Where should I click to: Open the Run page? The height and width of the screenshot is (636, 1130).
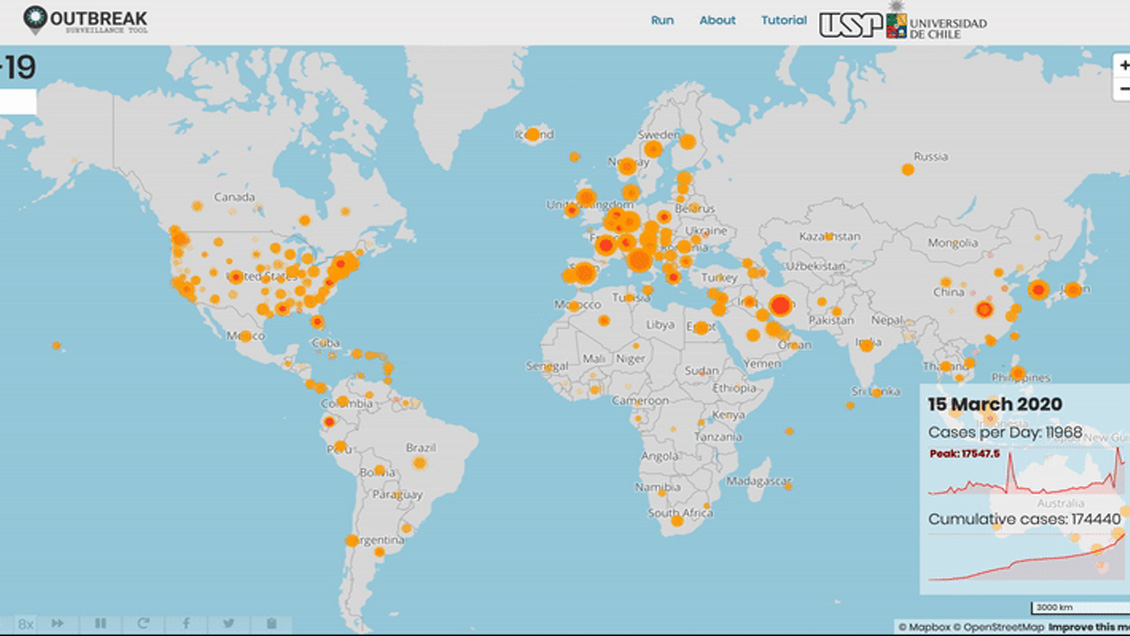662,20
